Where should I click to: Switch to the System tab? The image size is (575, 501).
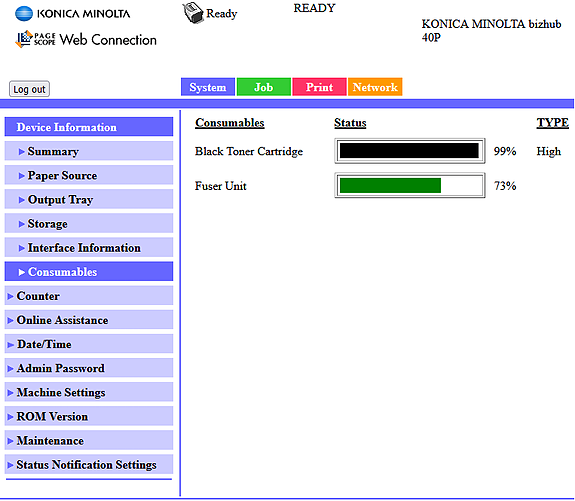pyautogui.click(x=208, y=87)
